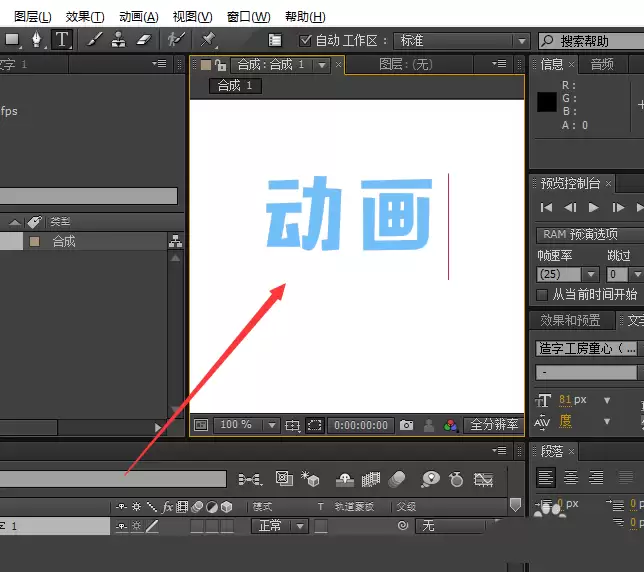Toggle the auto-keyframe stopwatch button
Viewport: 644px width, 572px height.
click(456, 479)
